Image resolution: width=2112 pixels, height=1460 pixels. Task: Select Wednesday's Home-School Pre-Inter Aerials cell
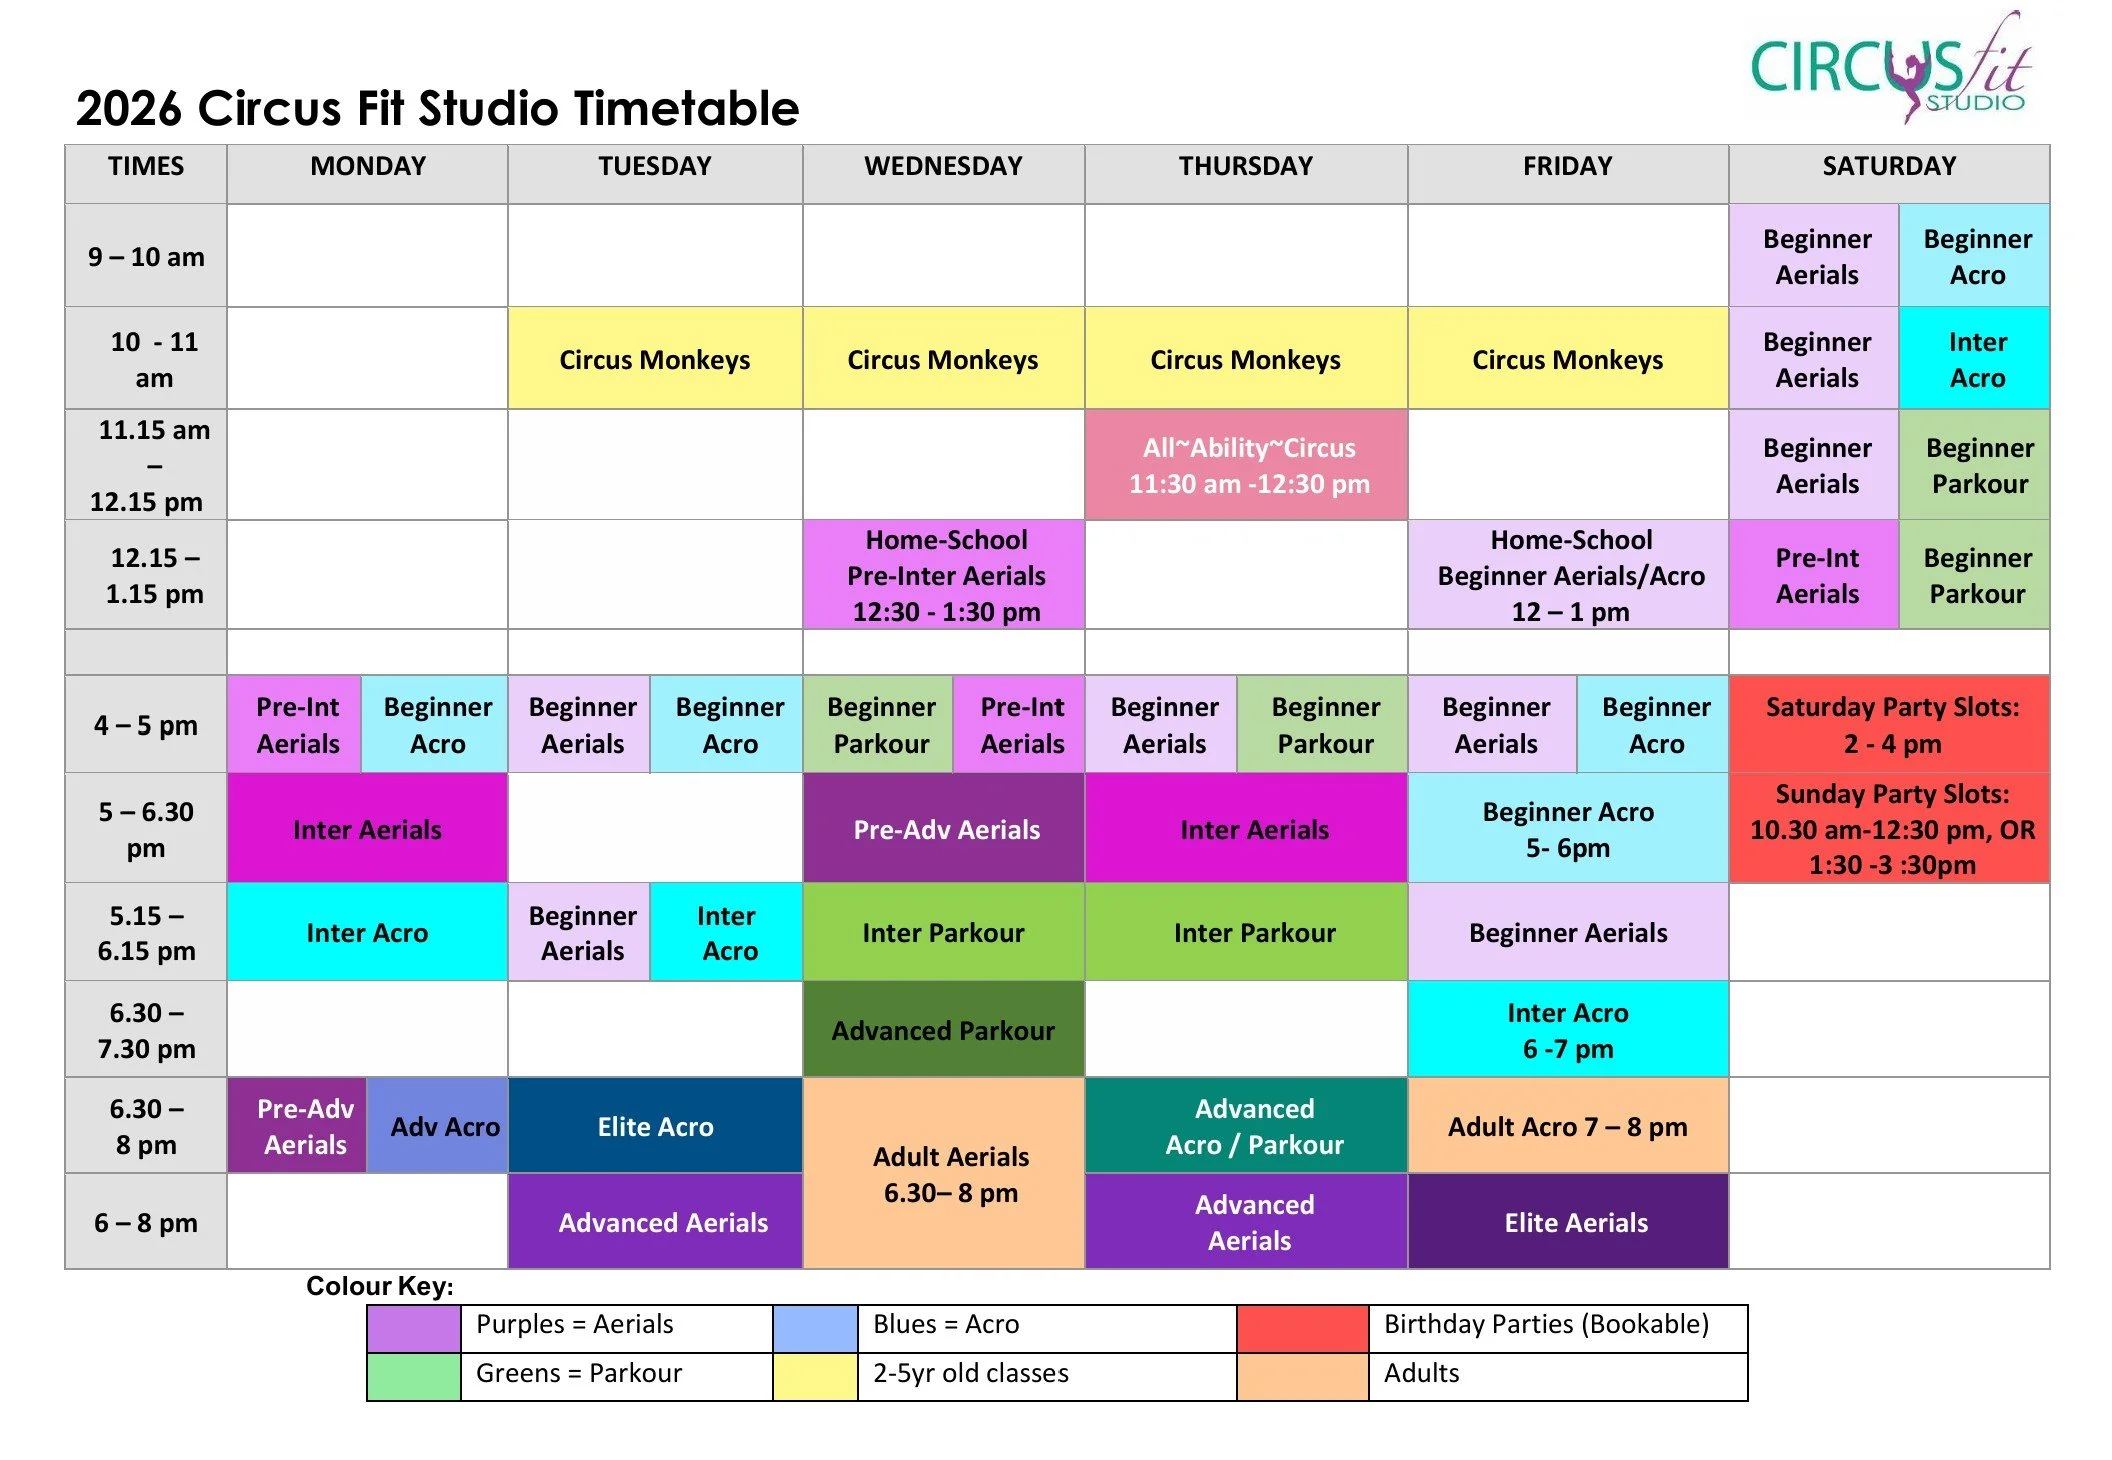click(x=944, y=575)
